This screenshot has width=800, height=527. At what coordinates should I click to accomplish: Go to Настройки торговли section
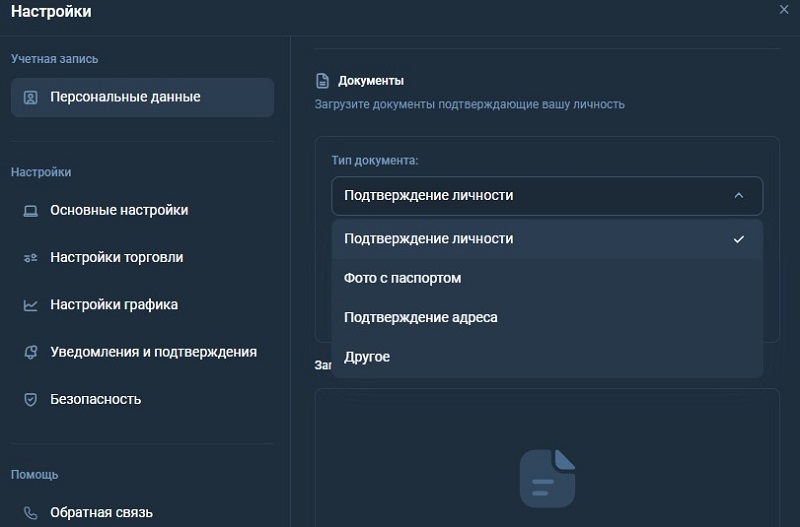[x=116, y=258]
